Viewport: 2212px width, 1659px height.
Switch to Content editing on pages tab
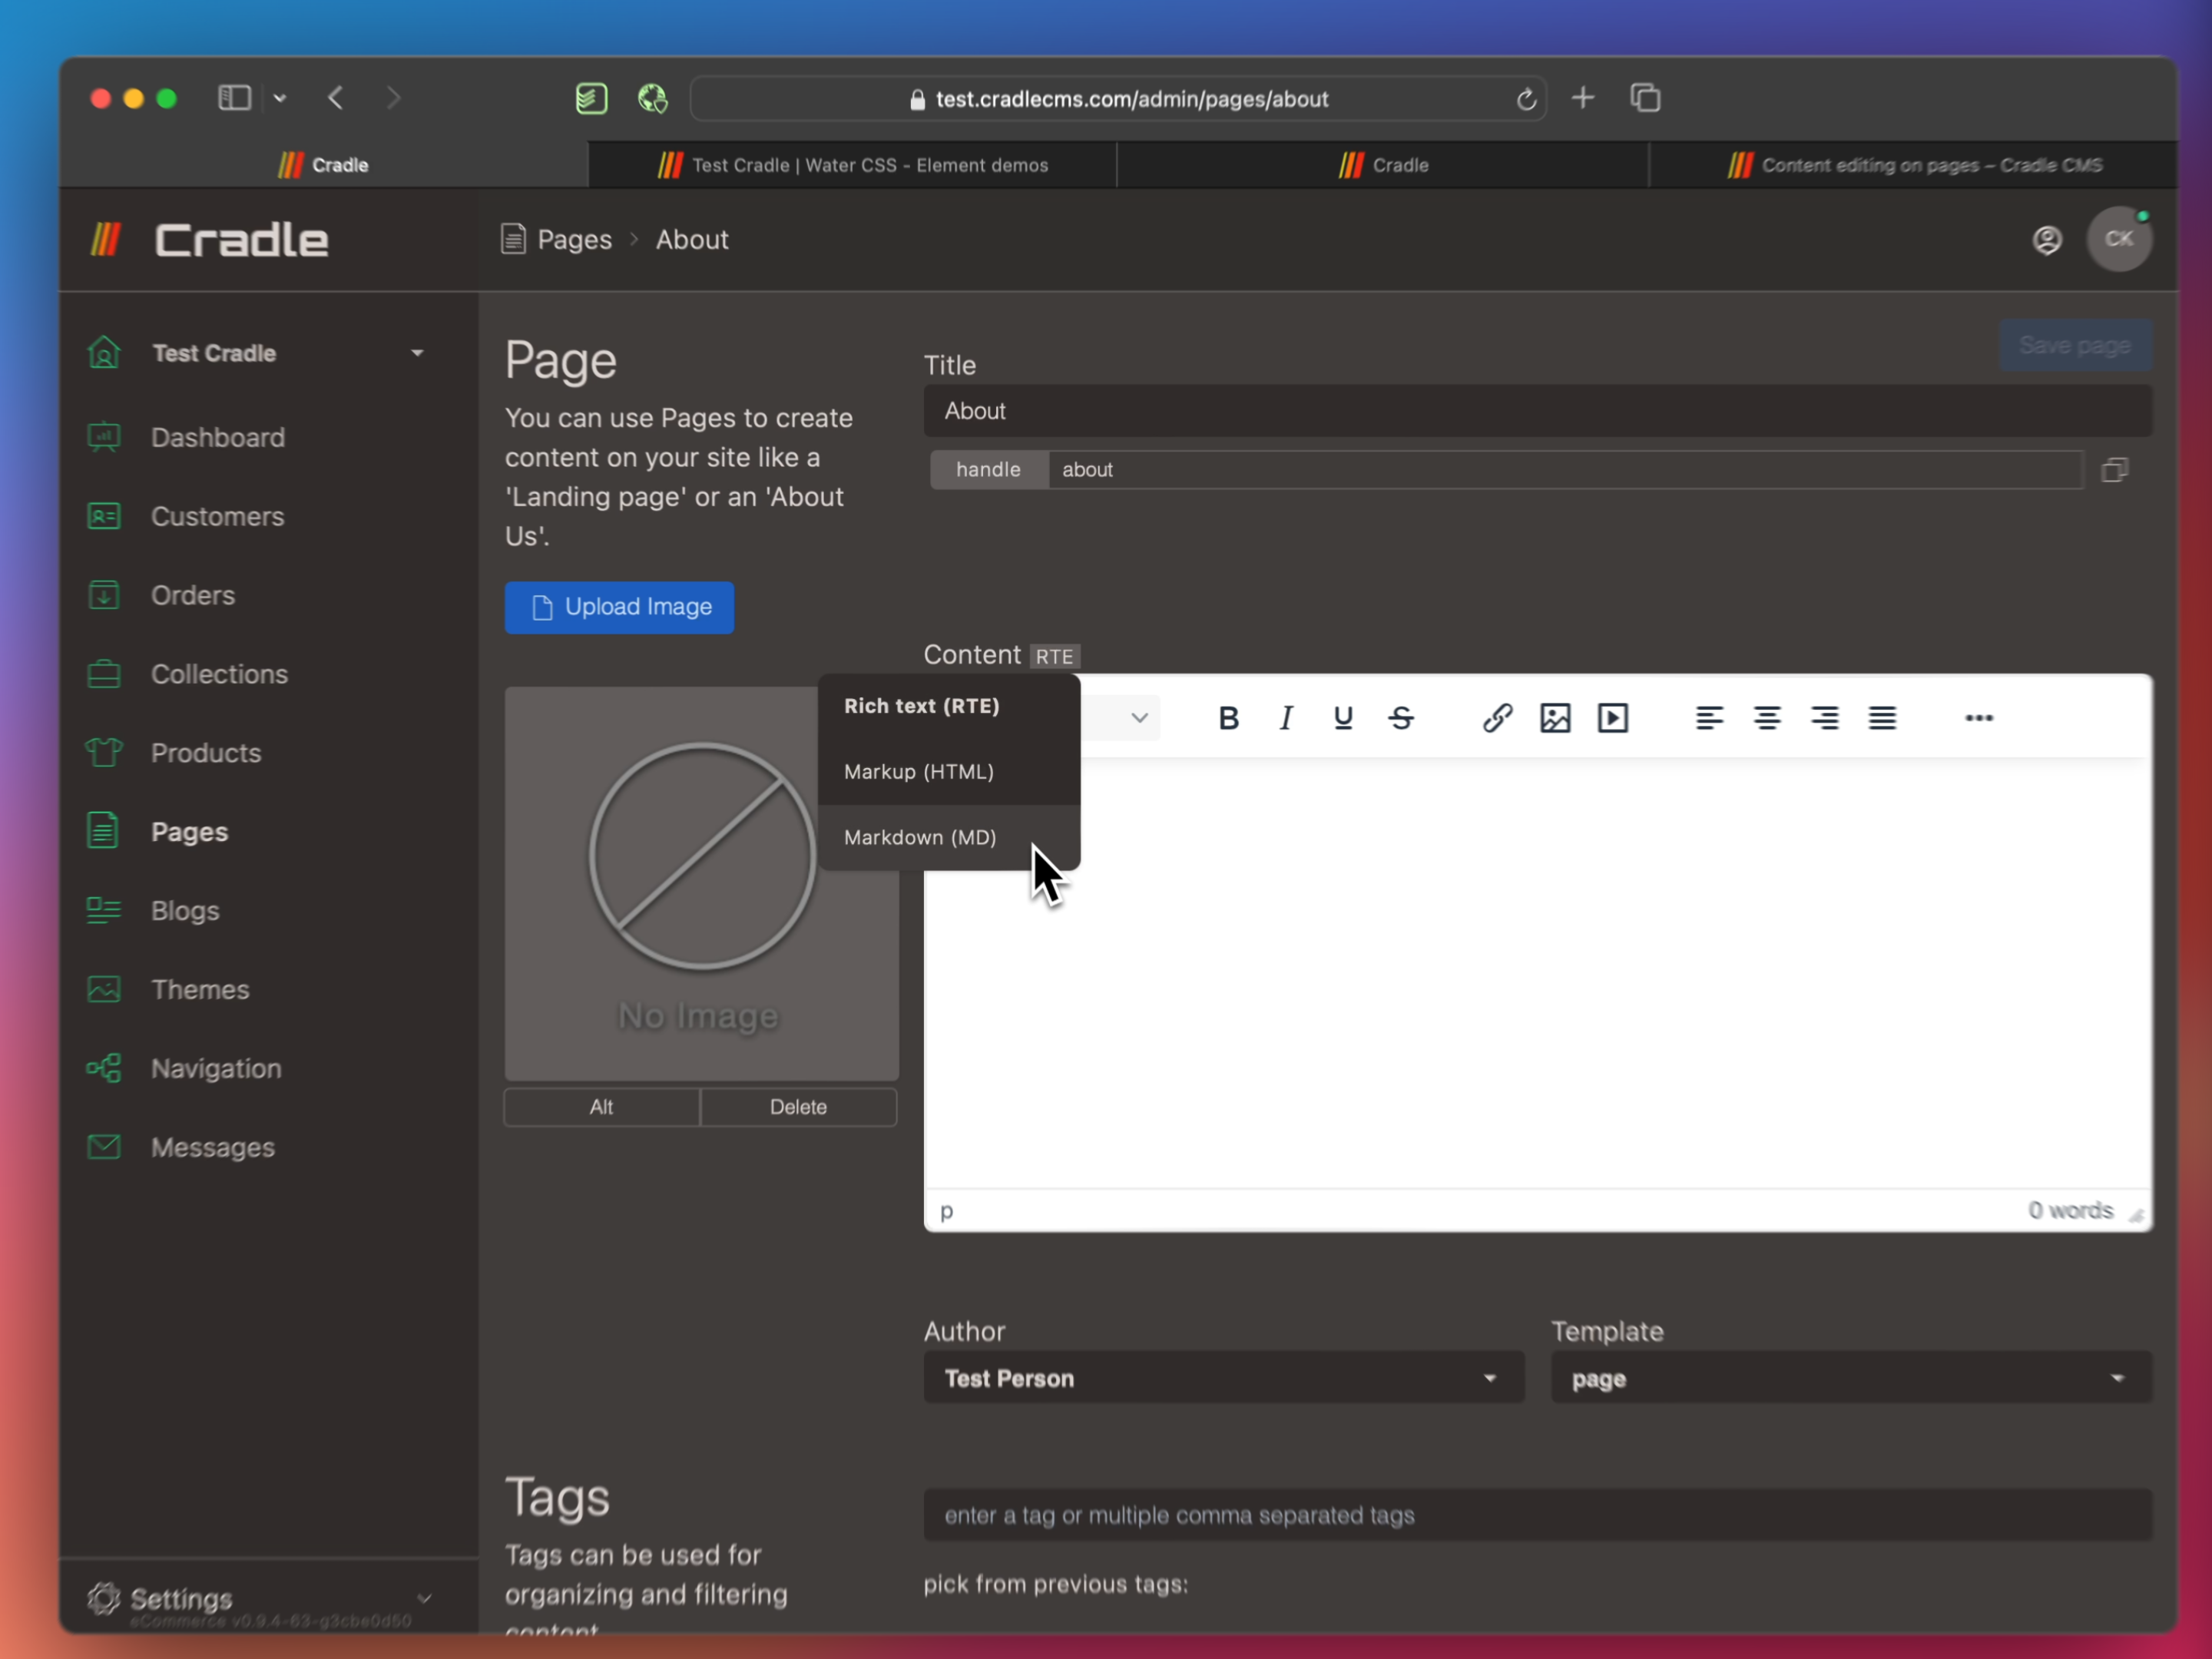tap(1913, 165)
